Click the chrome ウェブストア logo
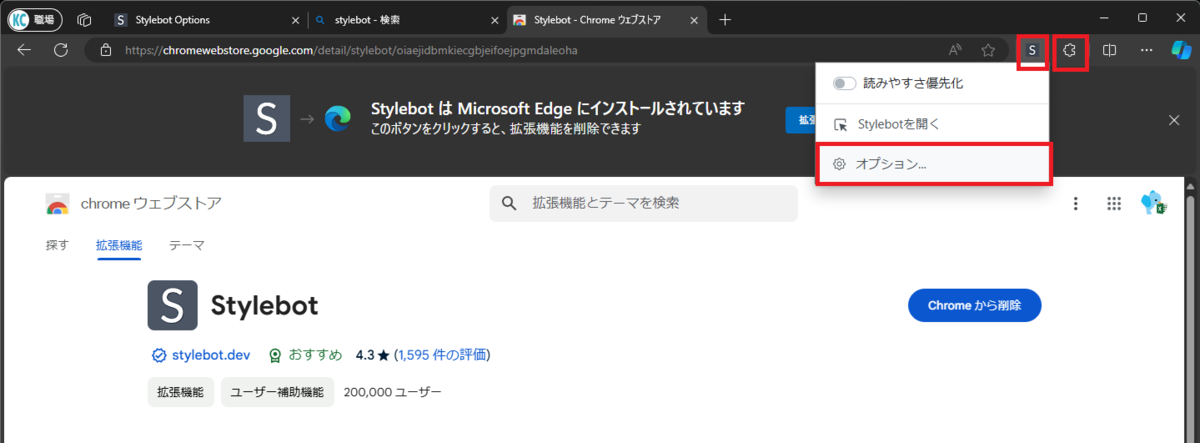 pos(134,204)
